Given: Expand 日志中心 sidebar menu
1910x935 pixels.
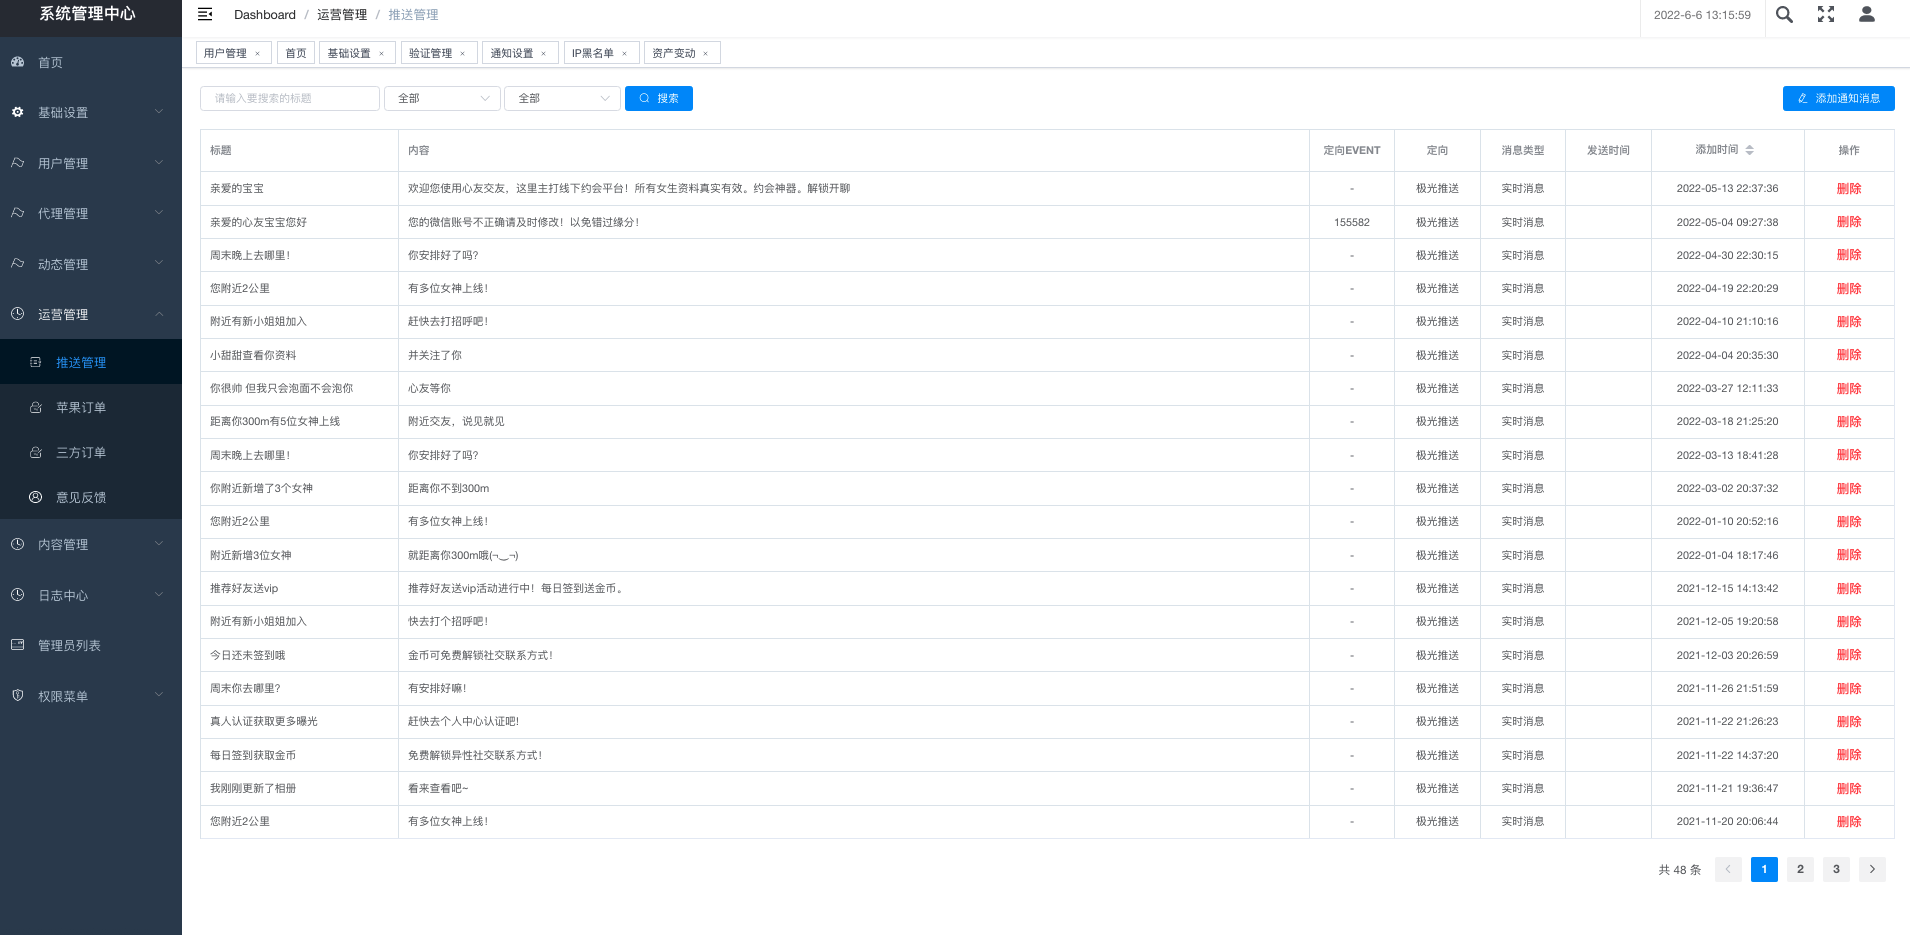Looking at the screenshot, I should pyautogui.click(x=159, y=595).
